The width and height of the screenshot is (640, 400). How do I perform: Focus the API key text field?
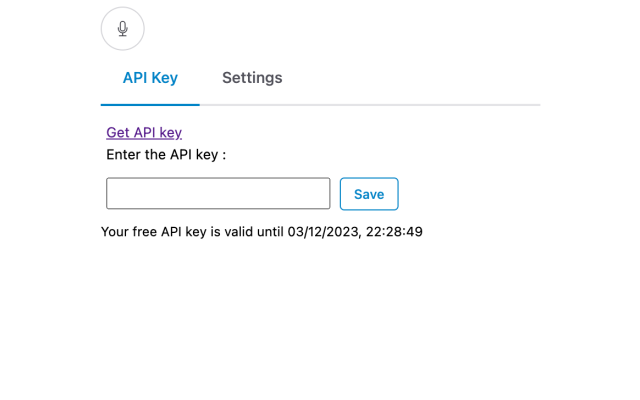point(218,193)
